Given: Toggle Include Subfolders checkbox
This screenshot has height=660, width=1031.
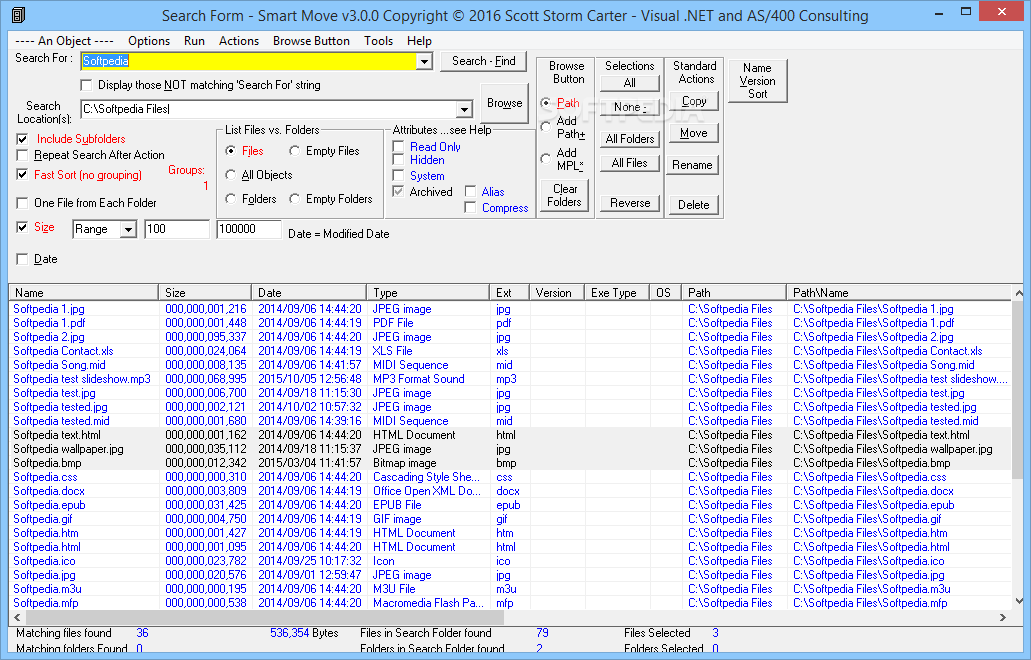Looking at the screenshot, I should click(22, 139).
